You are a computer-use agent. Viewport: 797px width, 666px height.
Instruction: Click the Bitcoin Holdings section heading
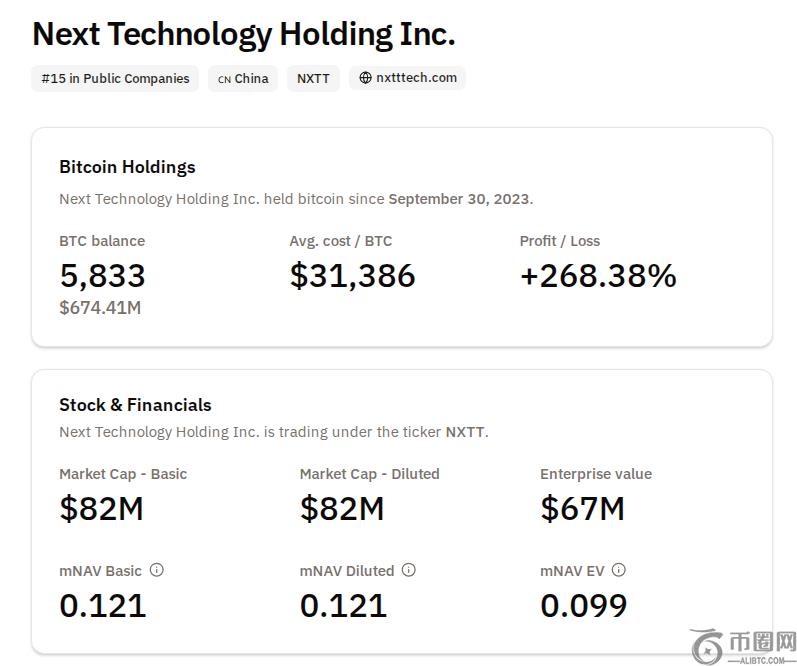(x=127, y=167)
